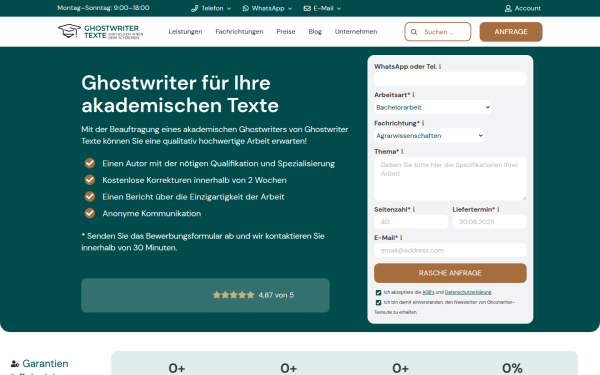This screenshot has width=600, height=375.
Task: Click info icon next to Thema
Action: (402, 152)
